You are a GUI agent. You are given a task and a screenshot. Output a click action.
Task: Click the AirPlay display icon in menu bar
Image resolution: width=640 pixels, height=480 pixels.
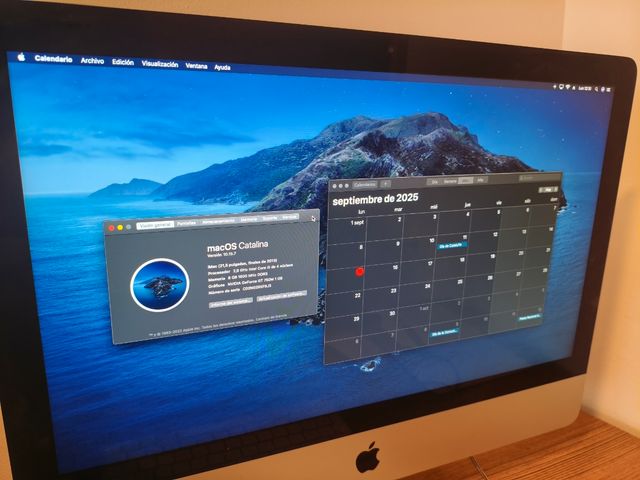click(561, 87)
